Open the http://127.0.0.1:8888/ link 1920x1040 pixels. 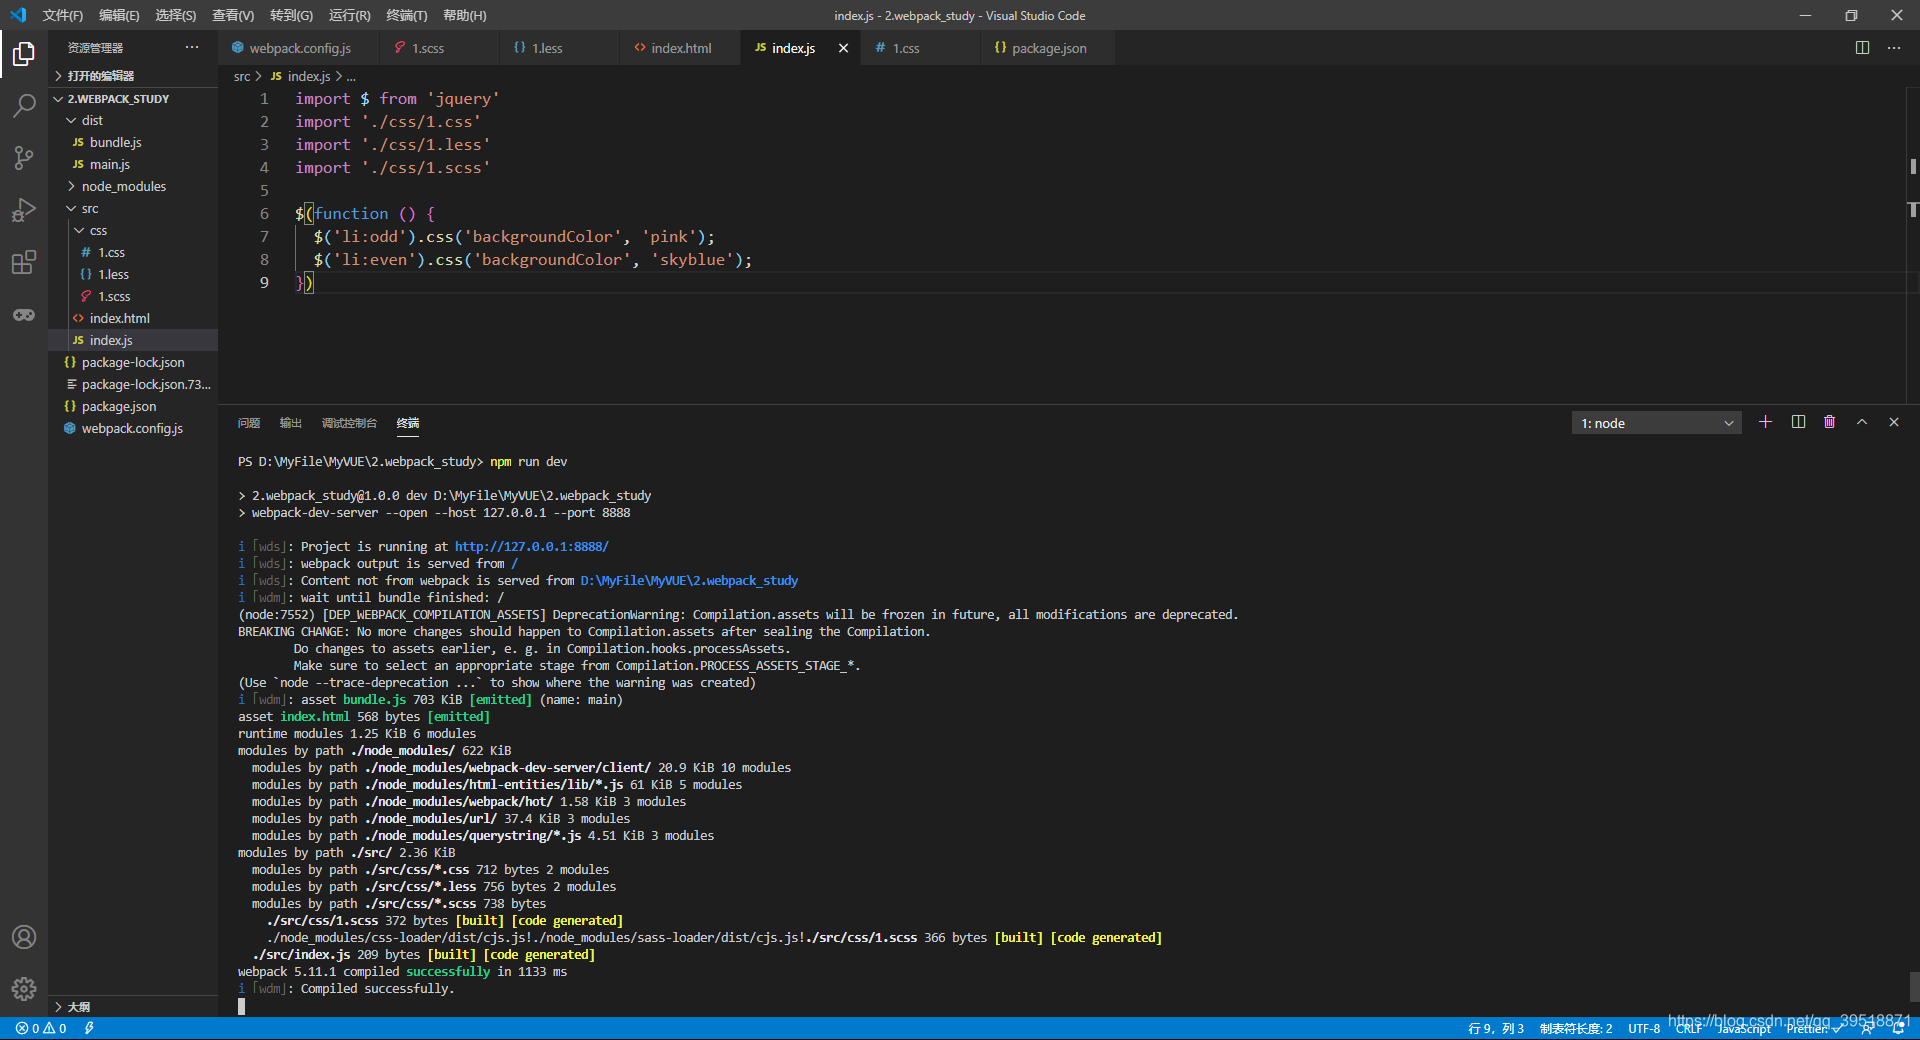pos(531,546)
